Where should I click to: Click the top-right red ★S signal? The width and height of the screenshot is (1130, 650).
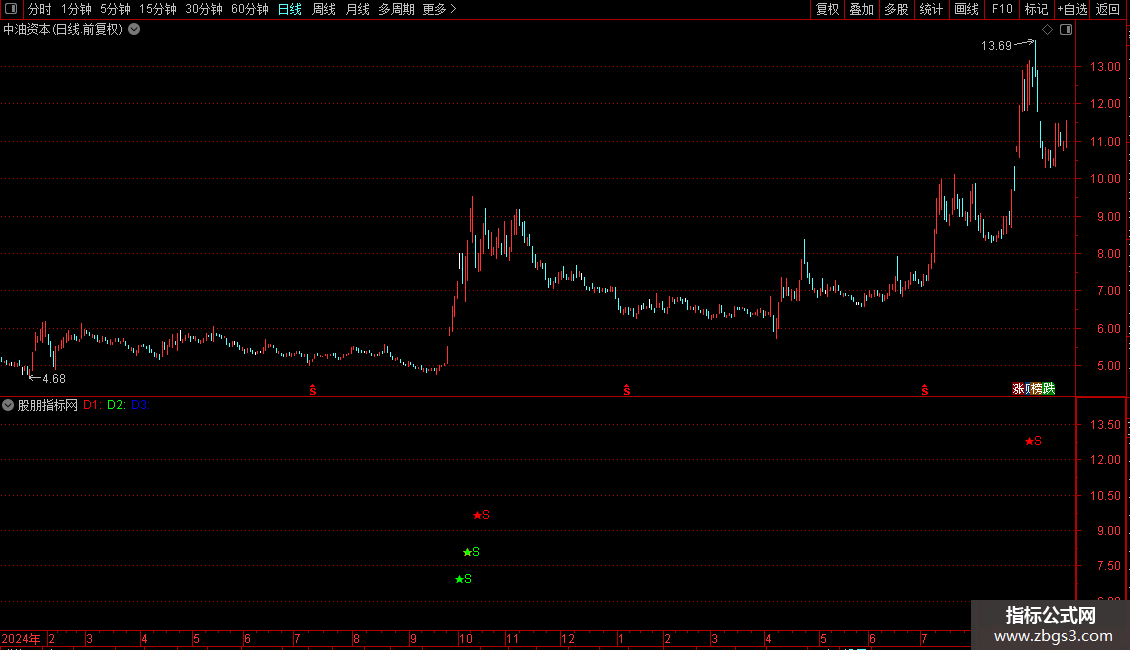coord(1033,441)
